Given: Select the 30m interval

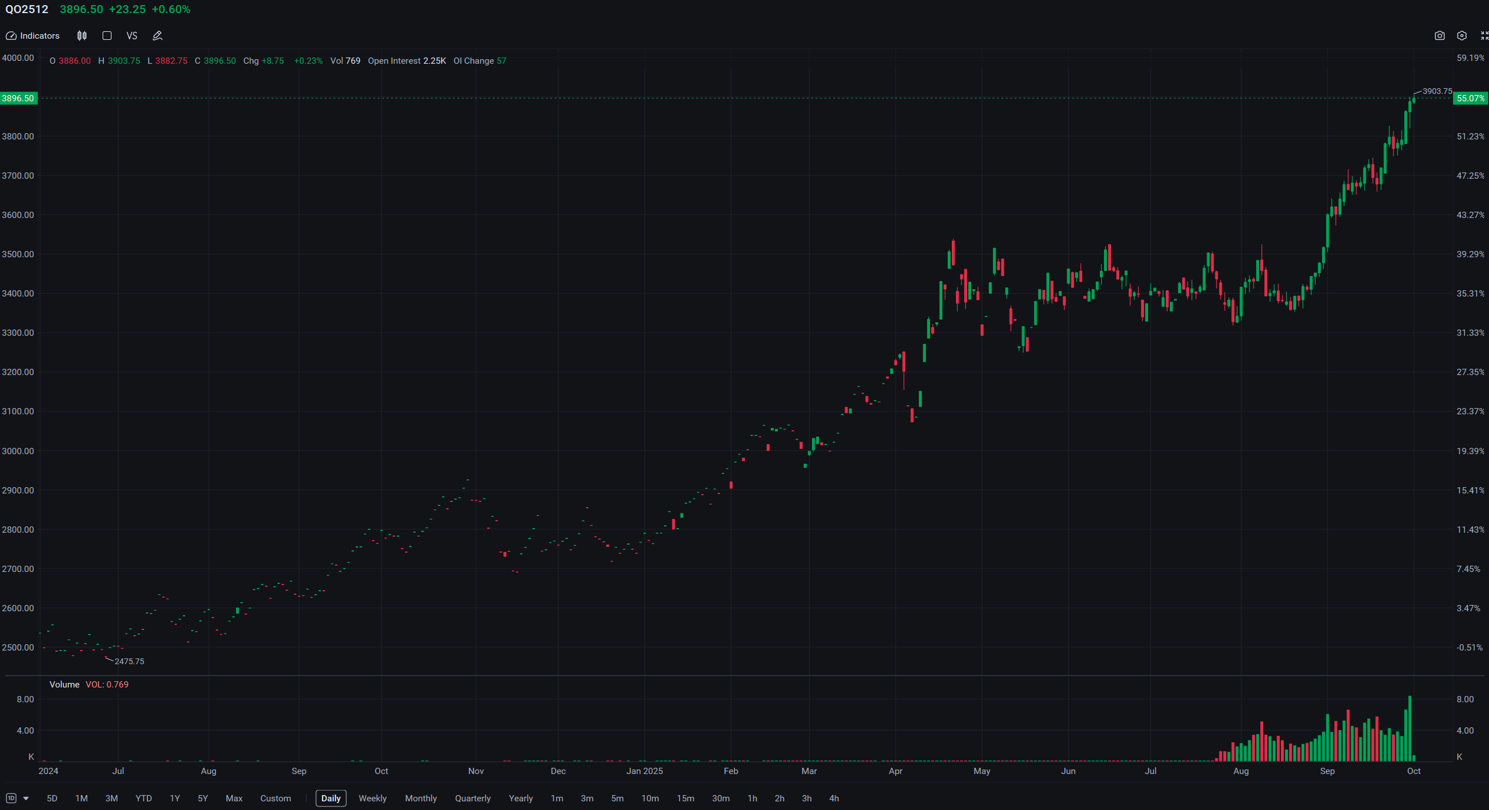Looking at the screenshot, I should [x=721, y=799].
